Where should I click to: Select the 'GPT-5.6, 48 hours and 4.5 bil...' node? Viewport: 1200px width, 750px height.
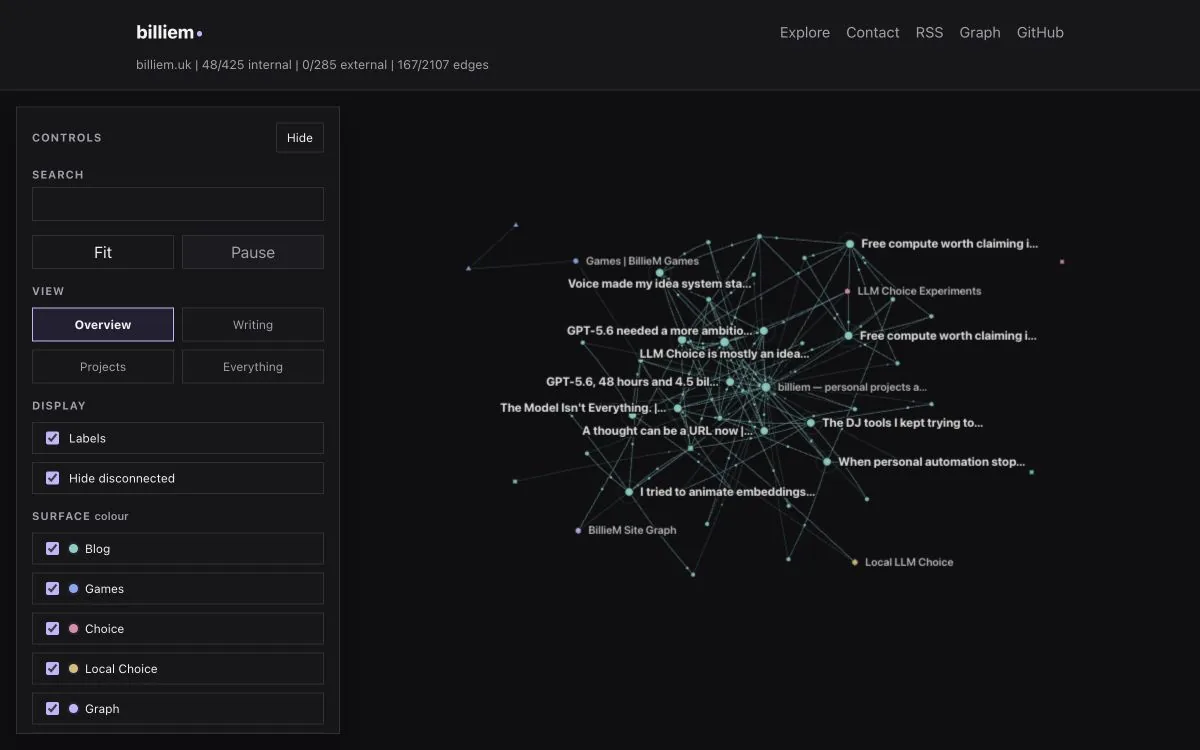(730, 382)
